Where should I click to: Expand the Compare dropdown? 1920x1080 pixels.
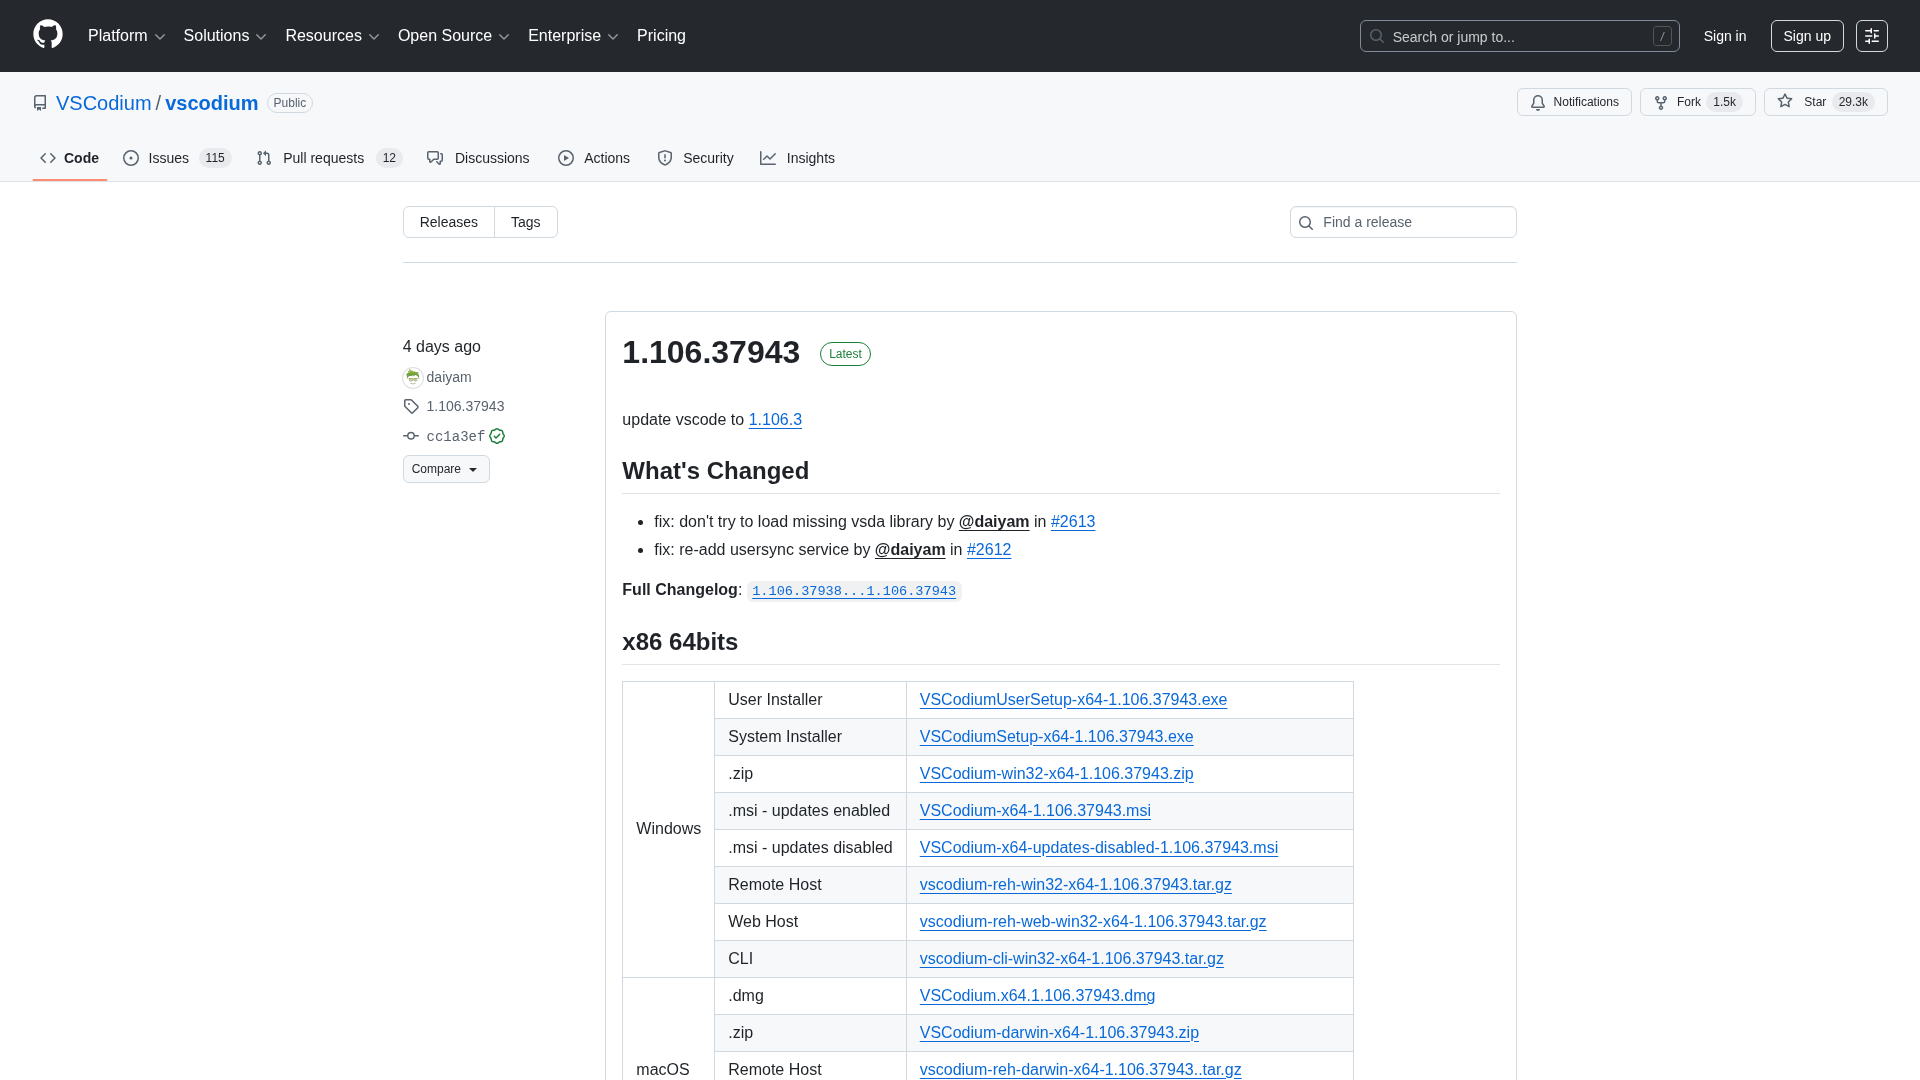(x=446, y=469)
